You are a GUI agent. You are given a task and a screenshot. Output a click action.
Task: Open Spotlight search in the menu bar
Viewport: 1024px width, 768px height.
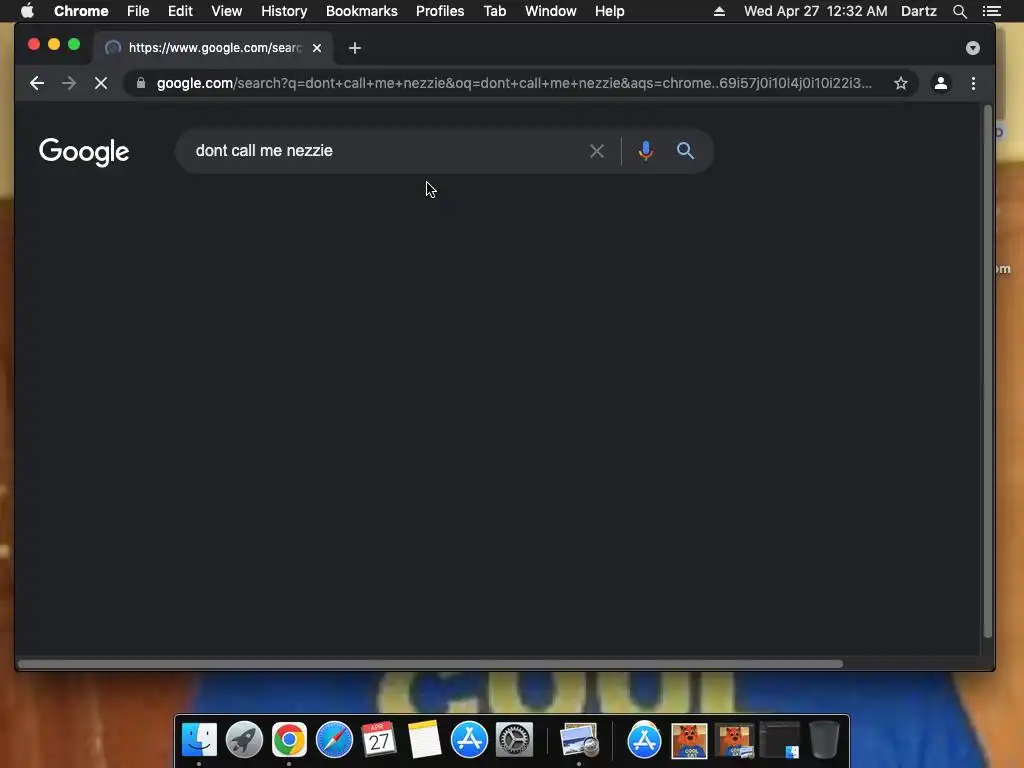click(x=959, y=11)
